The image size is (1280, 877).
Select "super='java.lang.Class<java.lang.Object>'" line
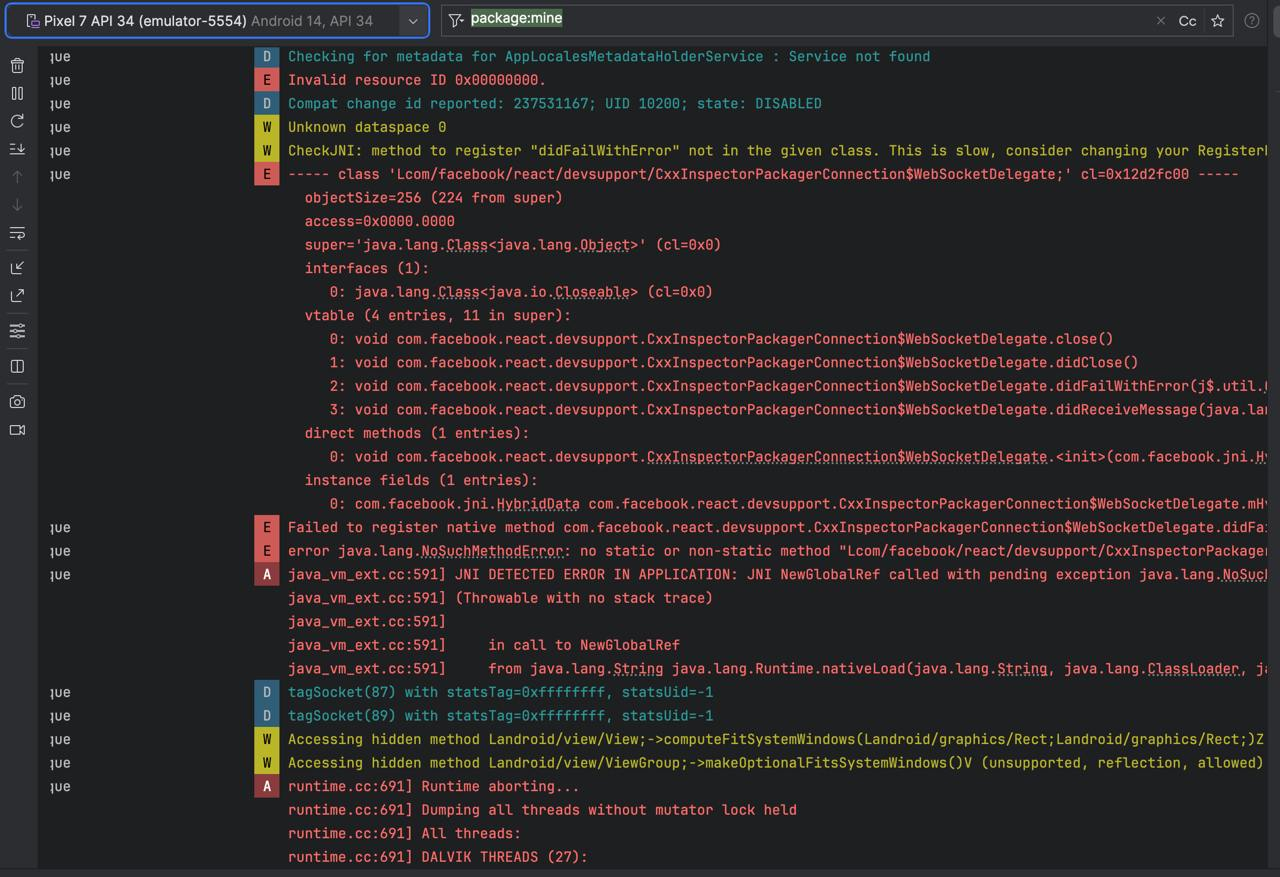(x=513, y=244)
